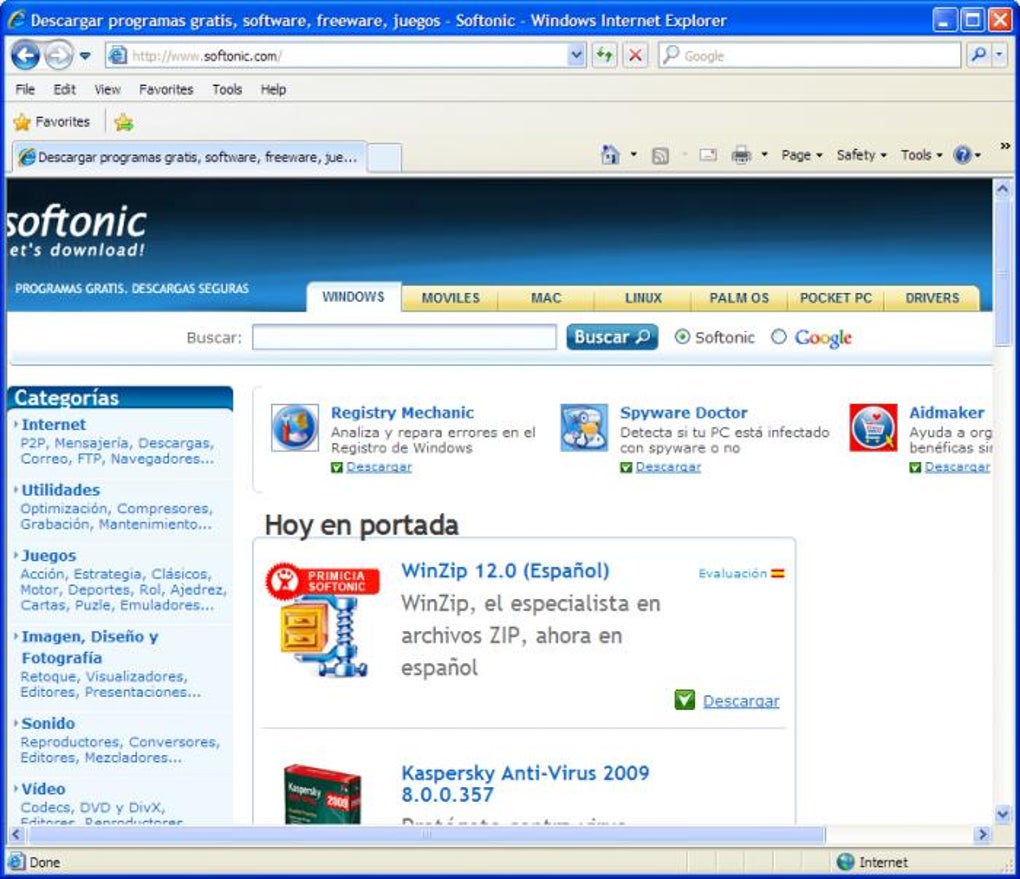Click the vertical scrollbar up arrow
Image resolution: width=1020 pixels, height=879 pixels.
1002,189
